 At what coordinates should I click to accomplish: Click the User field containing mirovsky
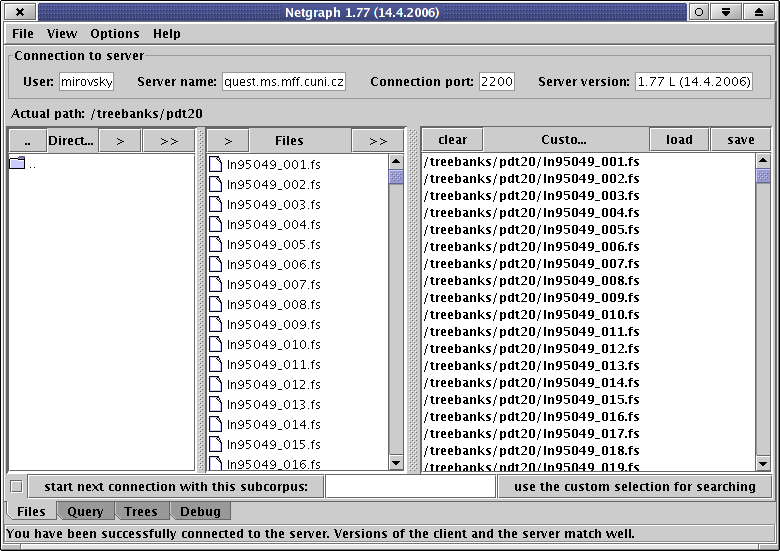pos(87,82)
